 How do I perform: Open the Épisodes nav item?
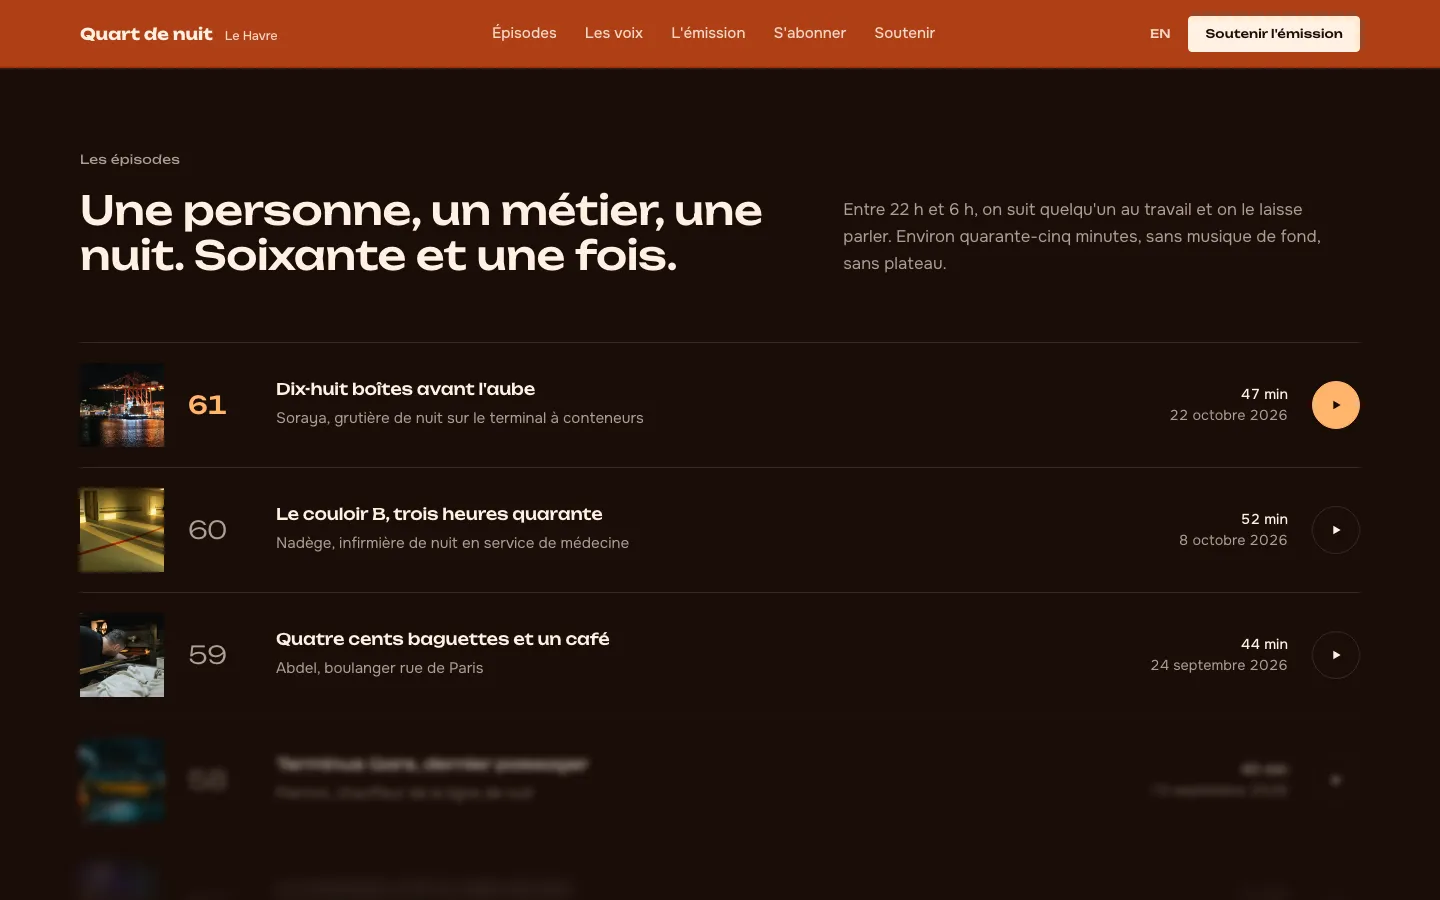[x=524, y=33]
